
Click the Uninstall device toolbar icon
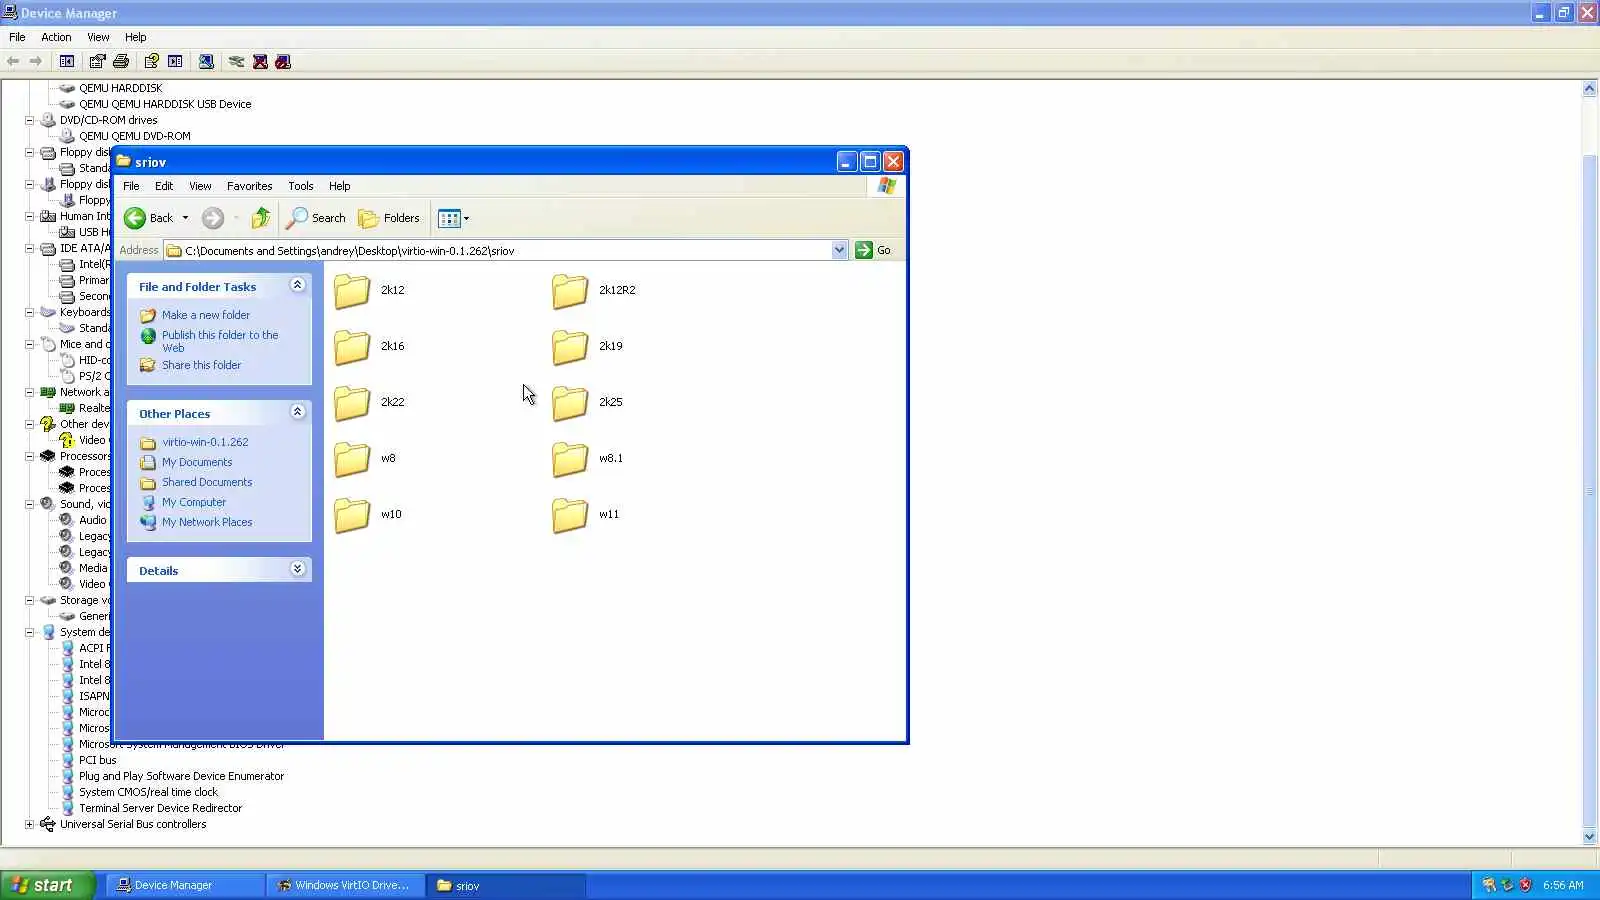tap(260, 61)
